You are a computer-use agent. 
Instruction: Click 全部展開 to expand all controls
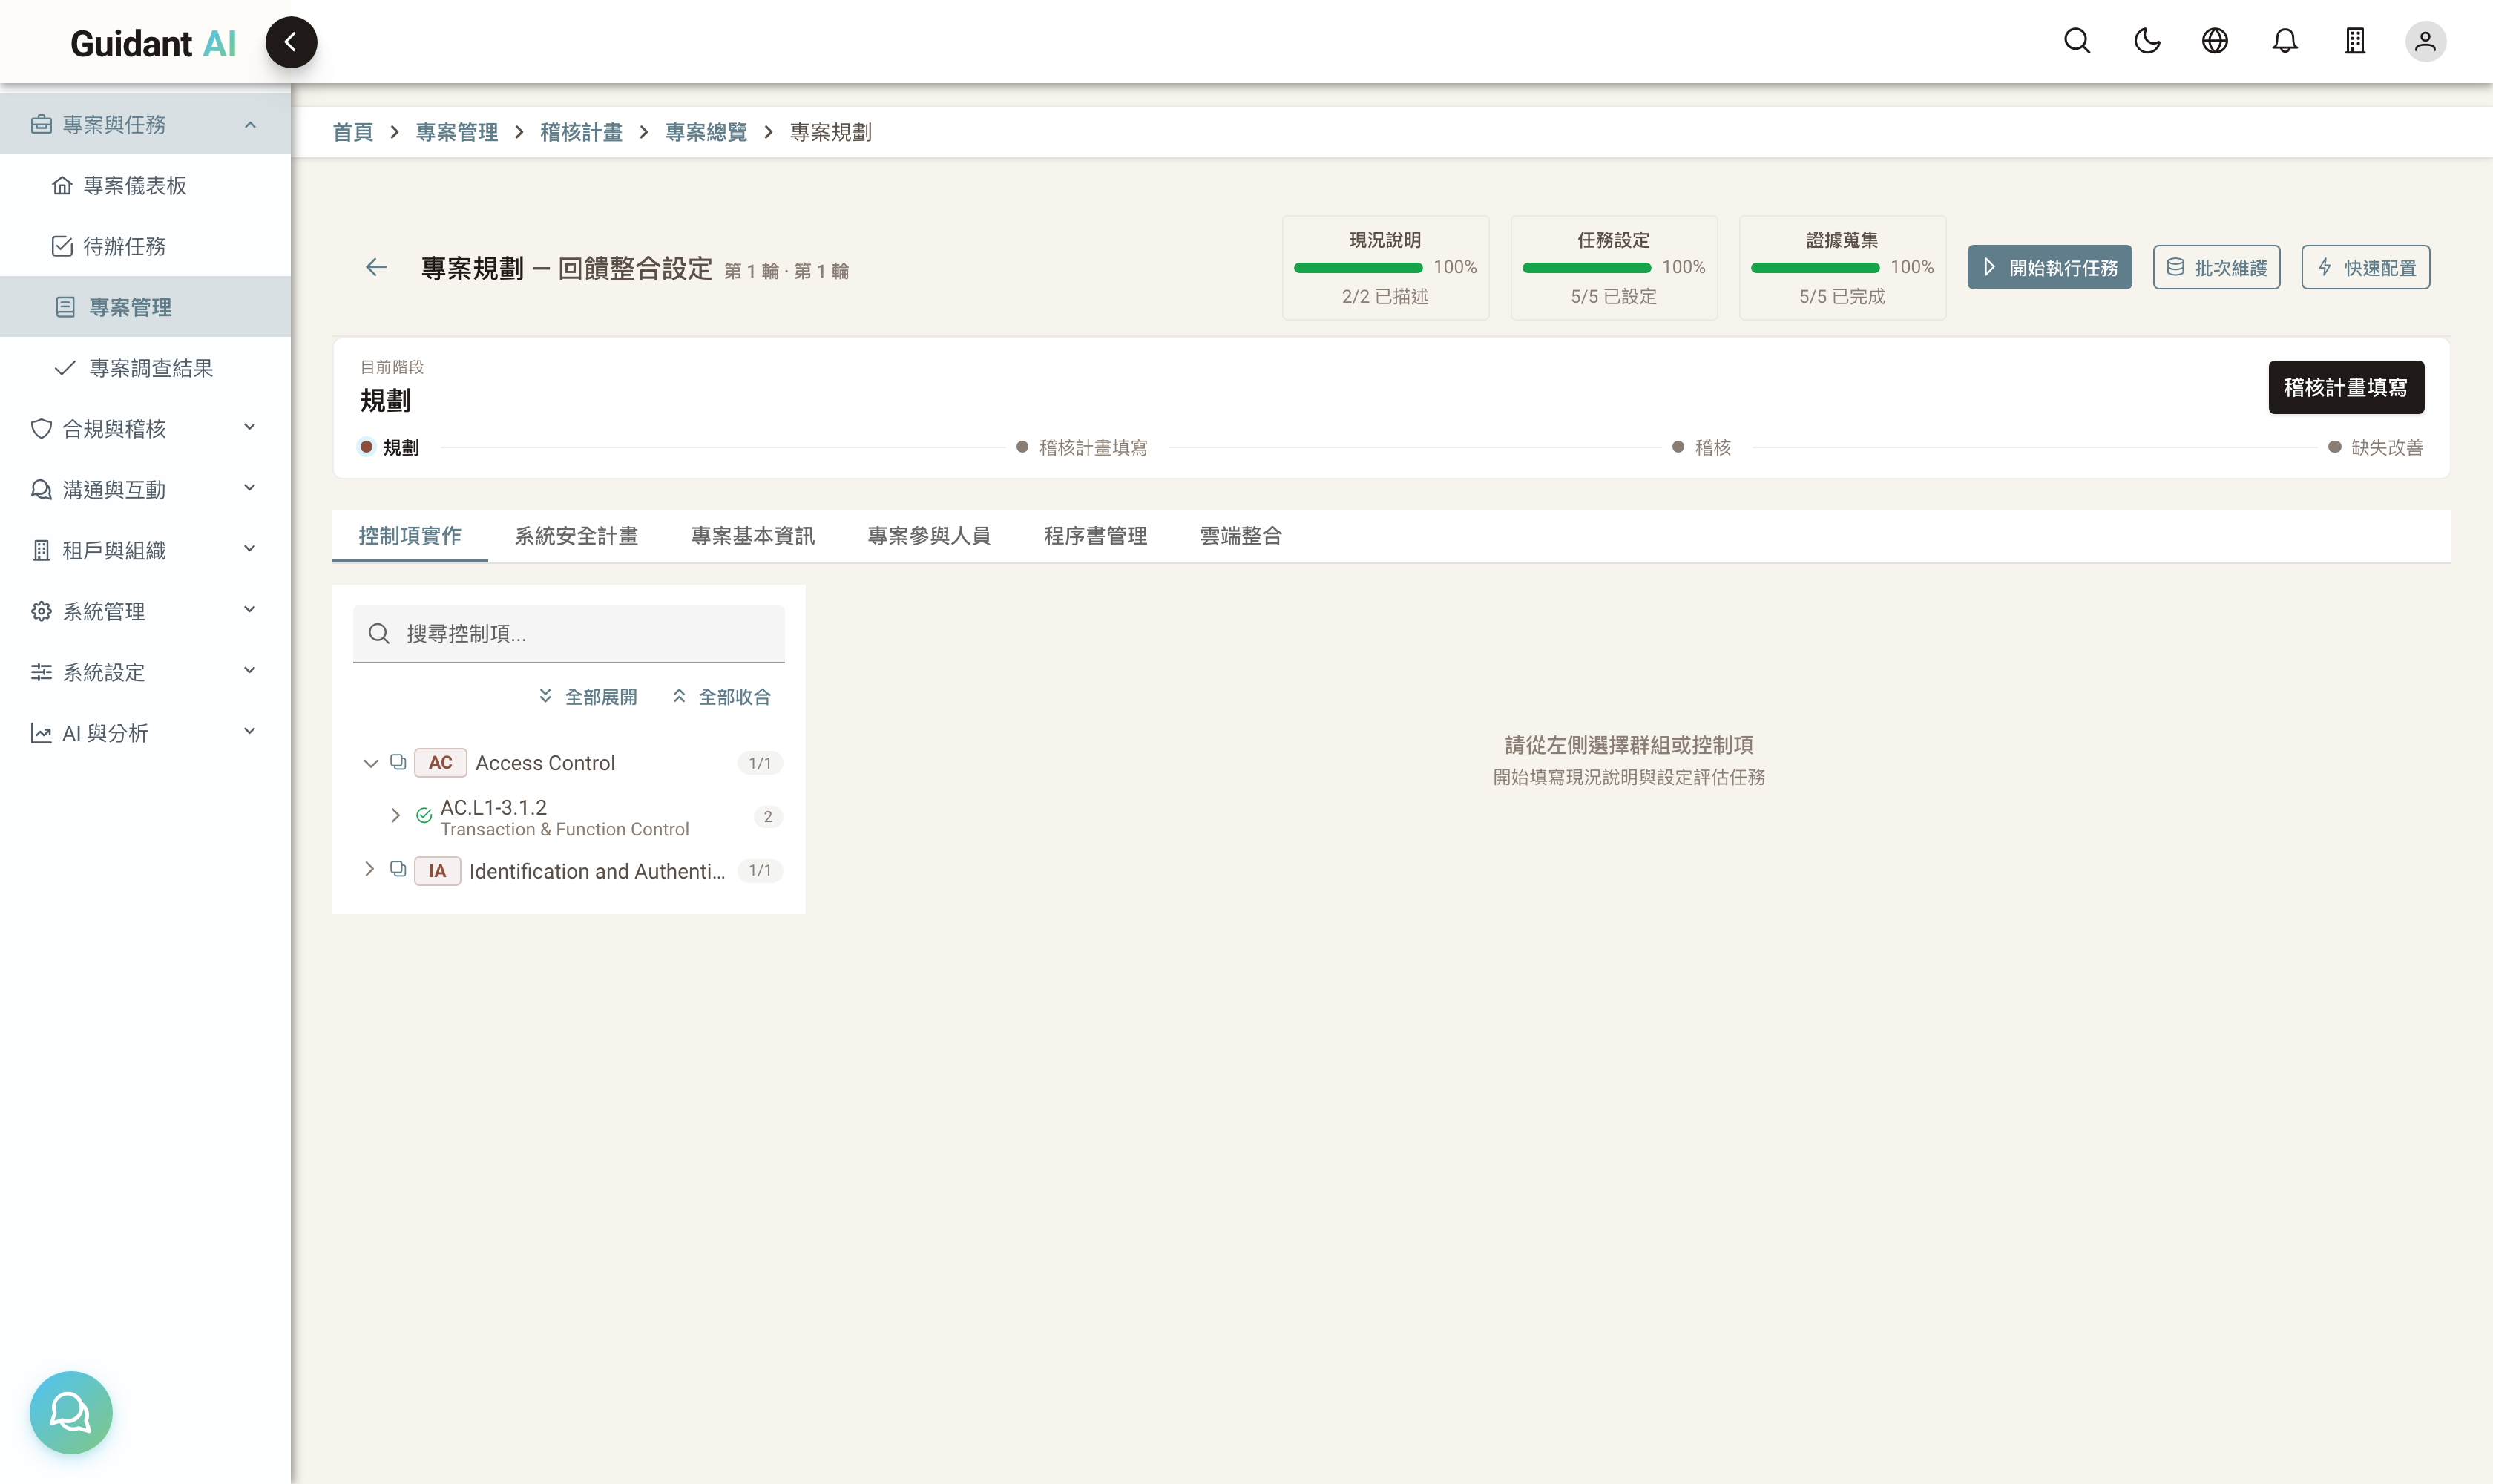(x=587, y=696)
